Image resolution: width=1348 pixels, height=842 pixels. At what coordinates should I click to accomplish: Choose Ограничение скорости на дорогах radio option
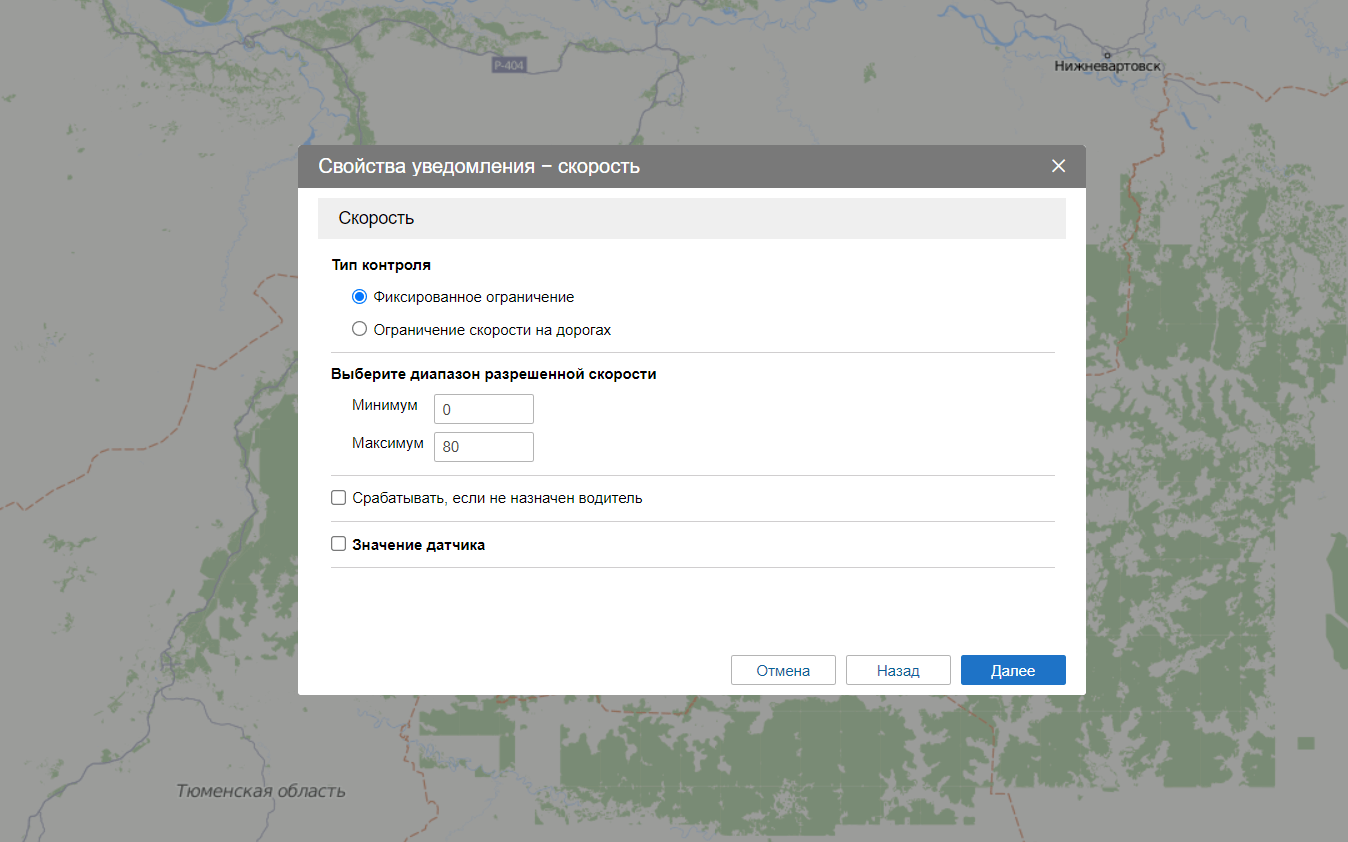click(x=360, y=329)
